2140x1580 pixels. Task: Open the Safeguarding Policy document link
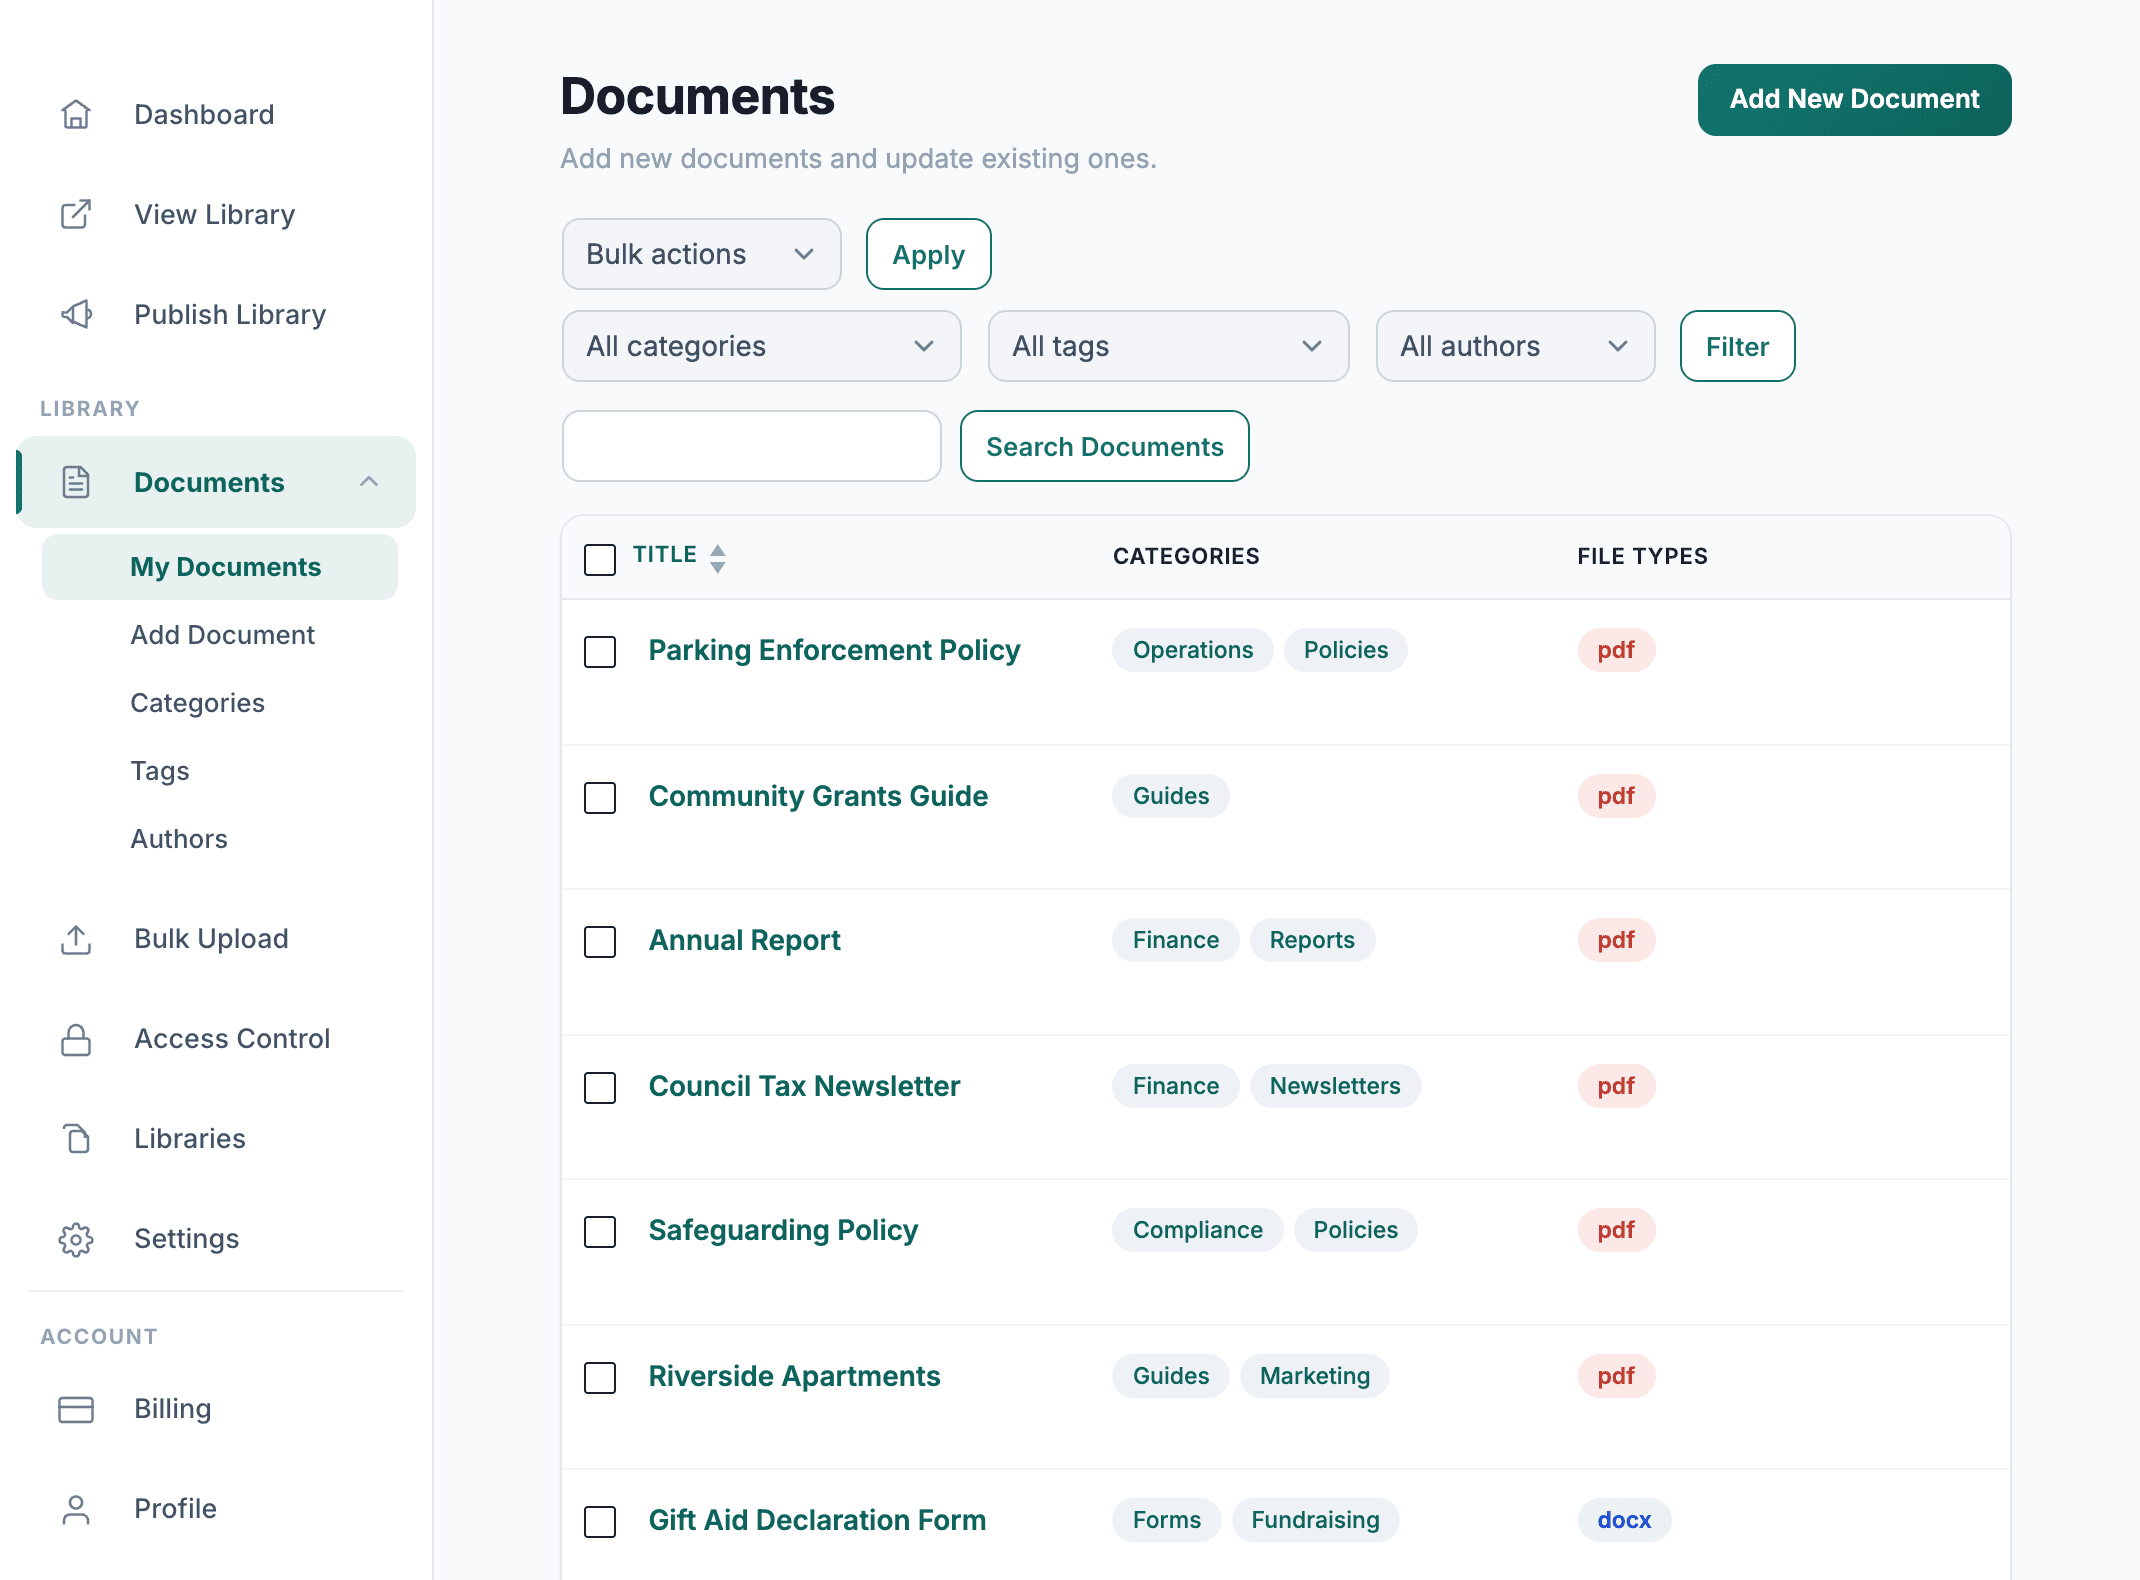783,1230
